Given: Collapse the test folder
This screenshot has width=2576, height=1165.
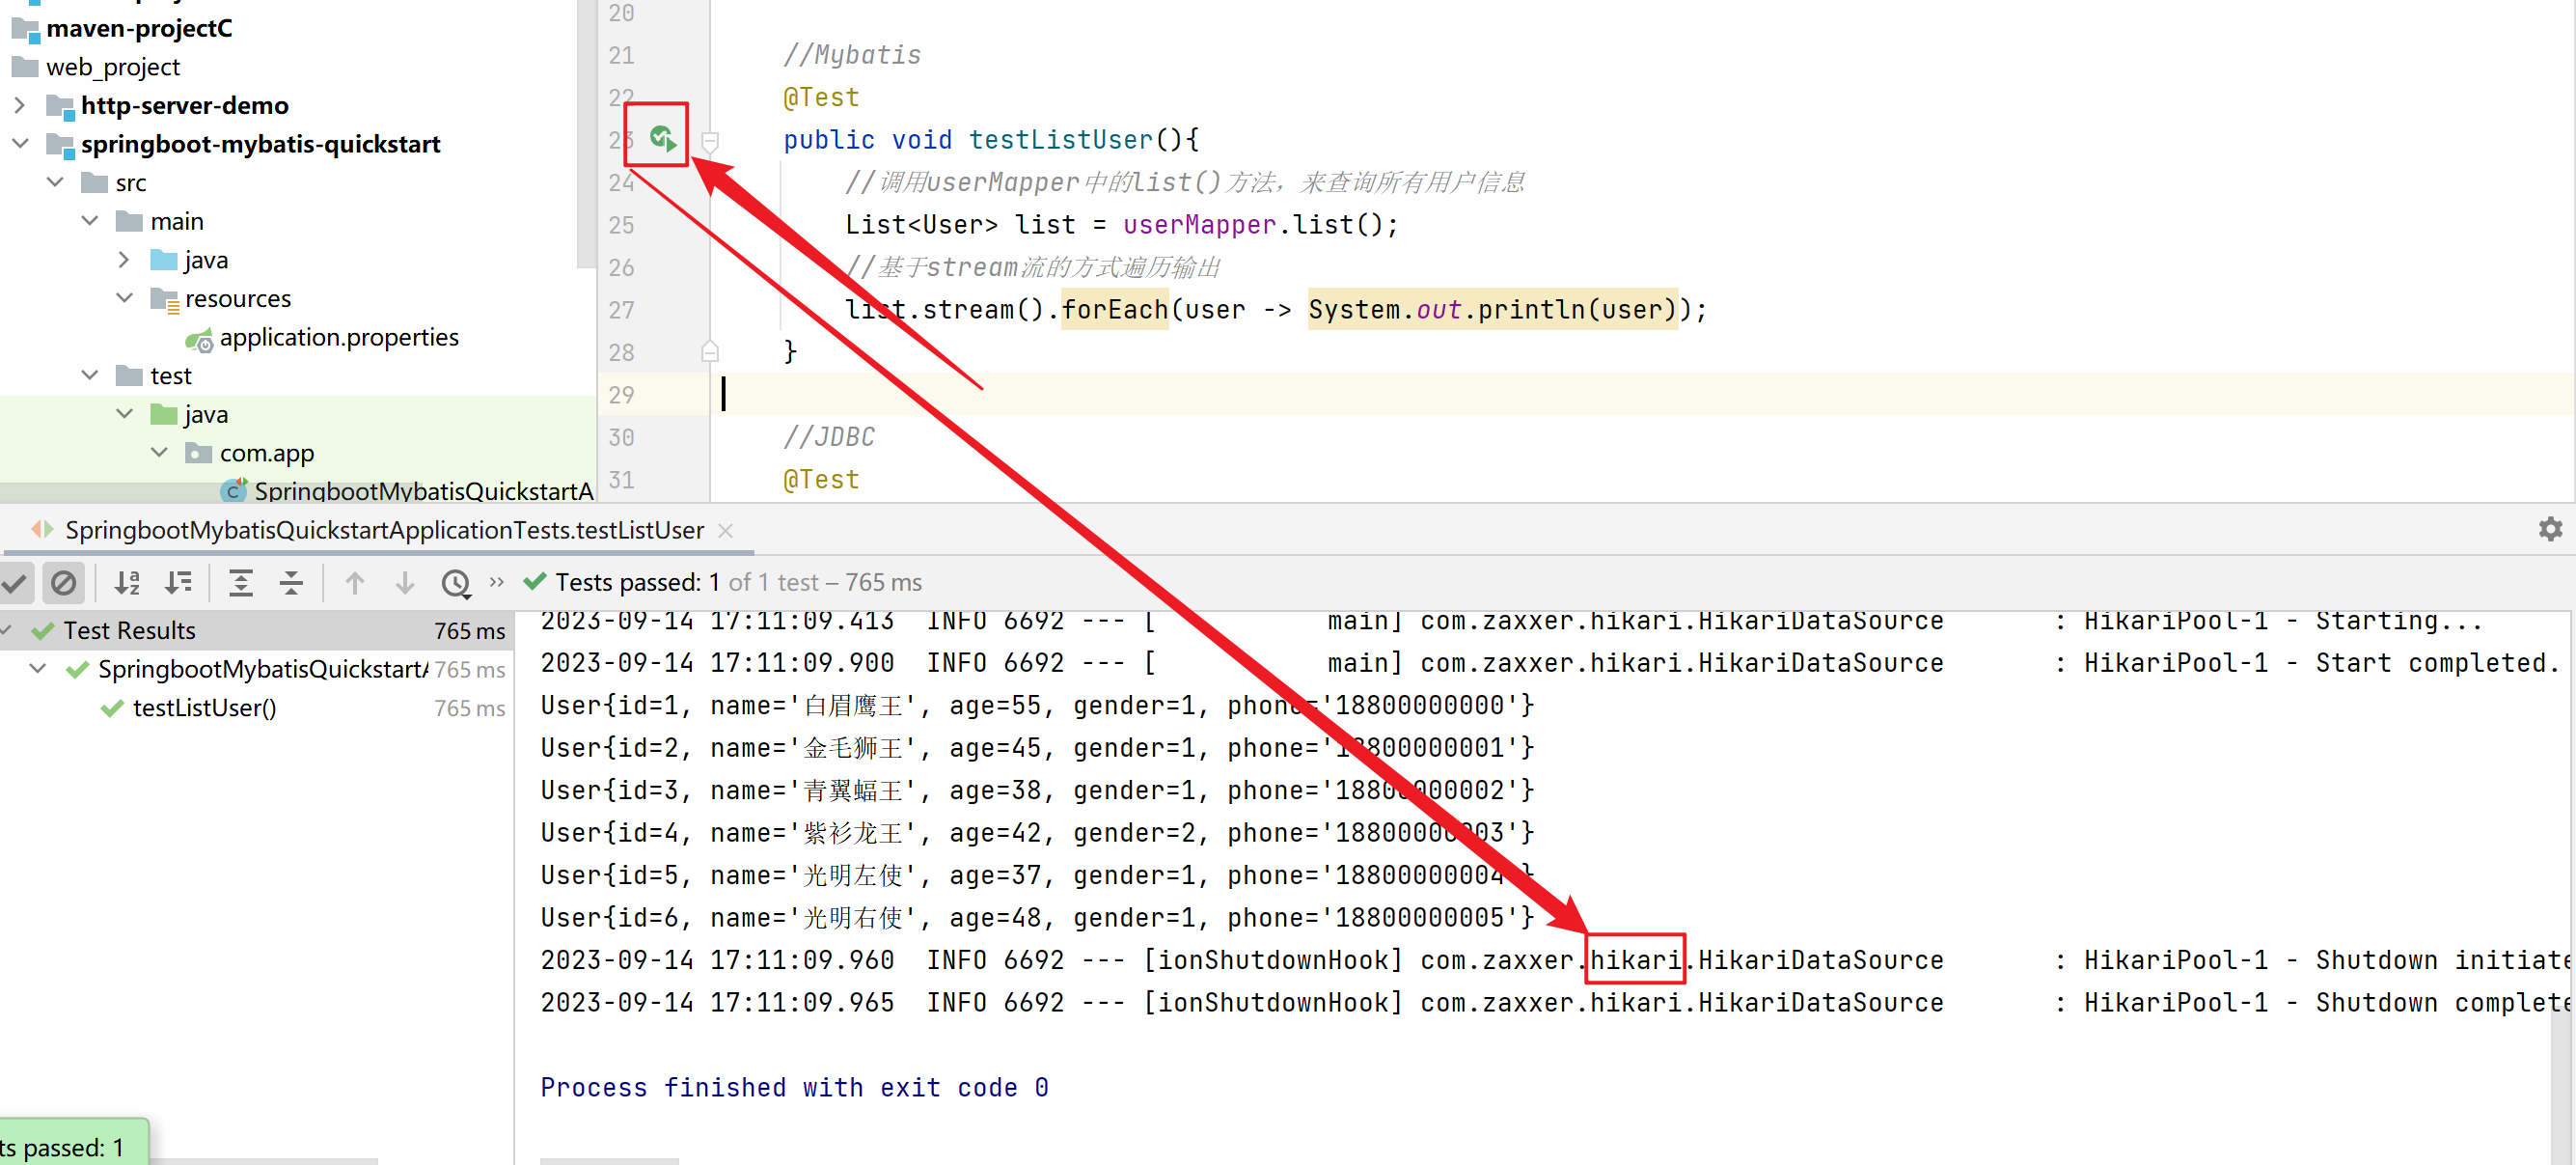Looking at the screenshot, I should (90, 375).
